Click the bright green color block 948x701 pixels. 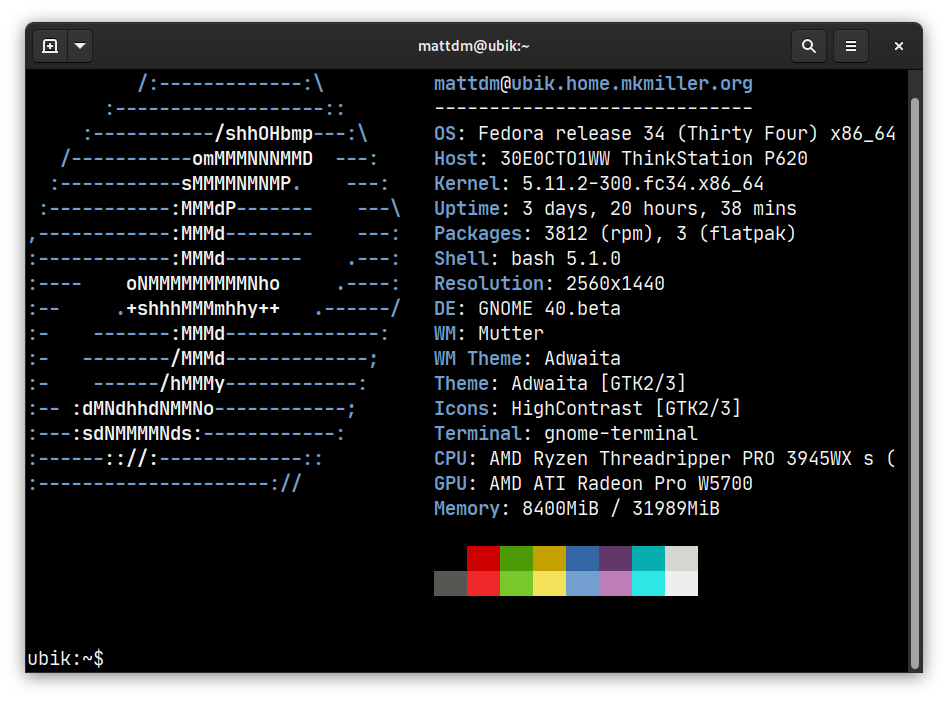pos(516,584)
